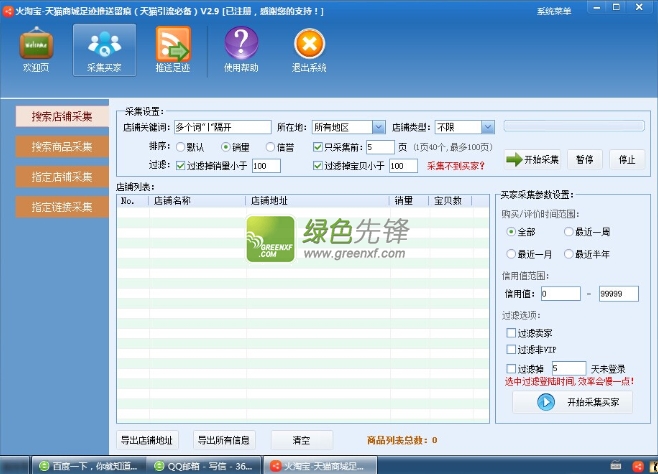Switch to 指定链接采集 tab
This screenshot has width=658, height=474.
coord(62,207)
